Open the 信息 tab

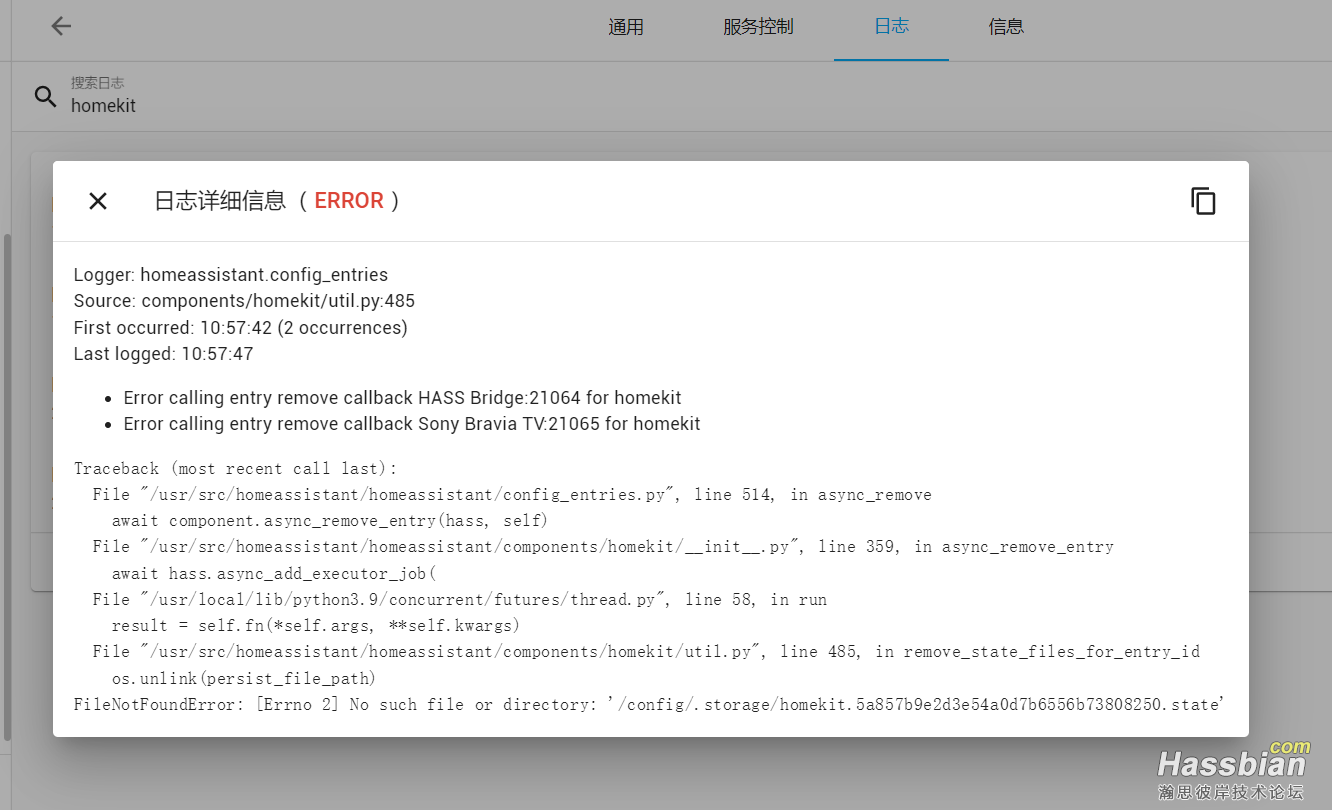coord(1006,27)
